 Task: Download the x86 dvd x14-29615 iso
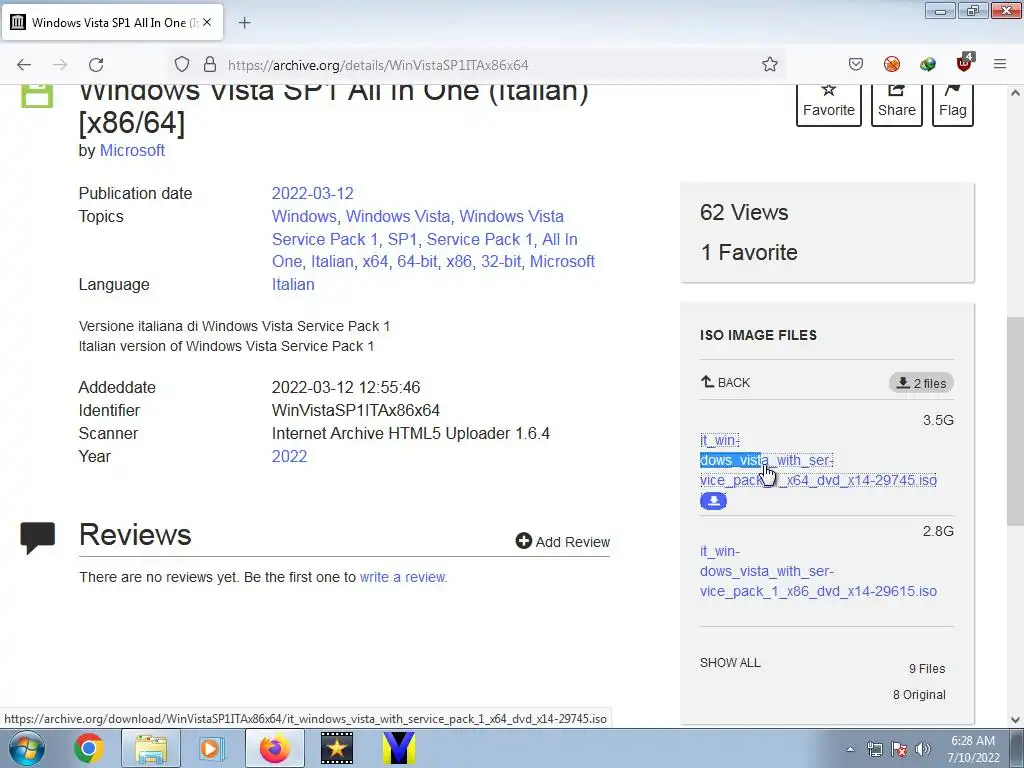818,571
